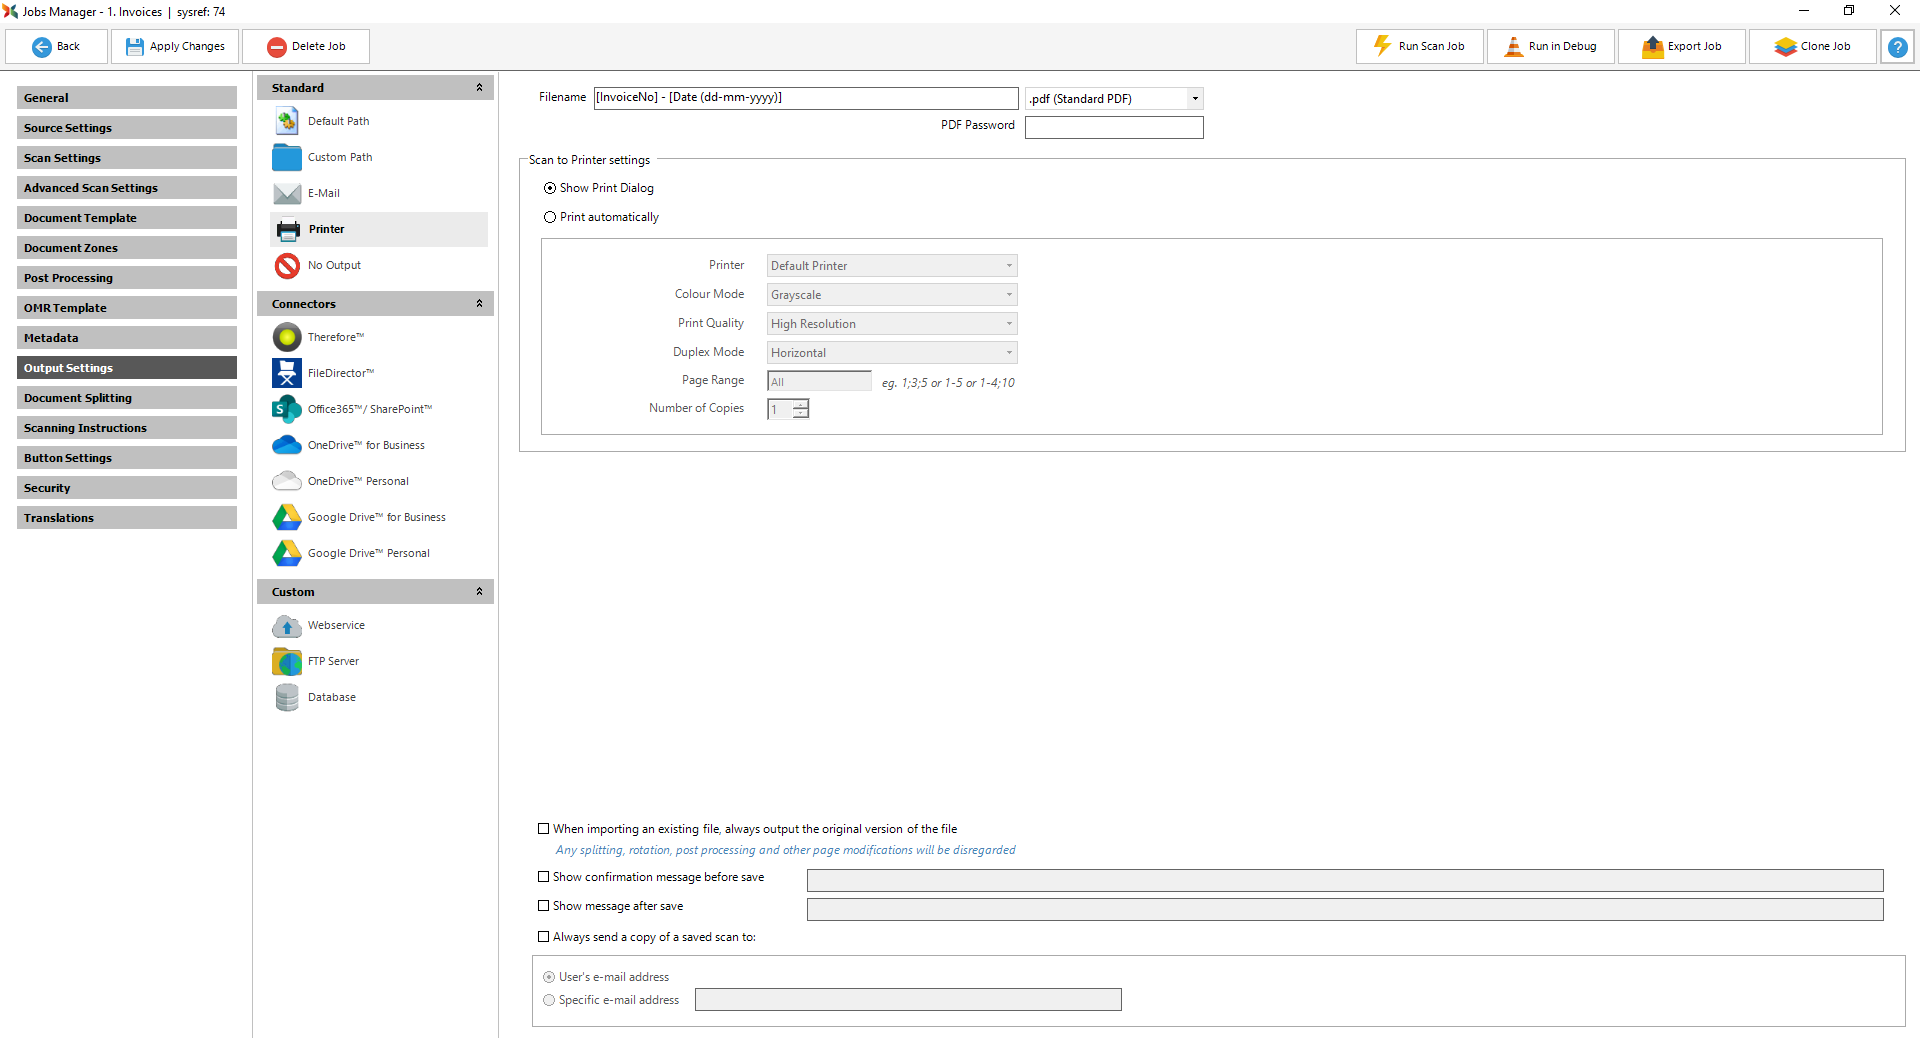This screenshot has width=1920, height=1040.
Task: Enable Show confirmation message before save
Action: [544, 877]
